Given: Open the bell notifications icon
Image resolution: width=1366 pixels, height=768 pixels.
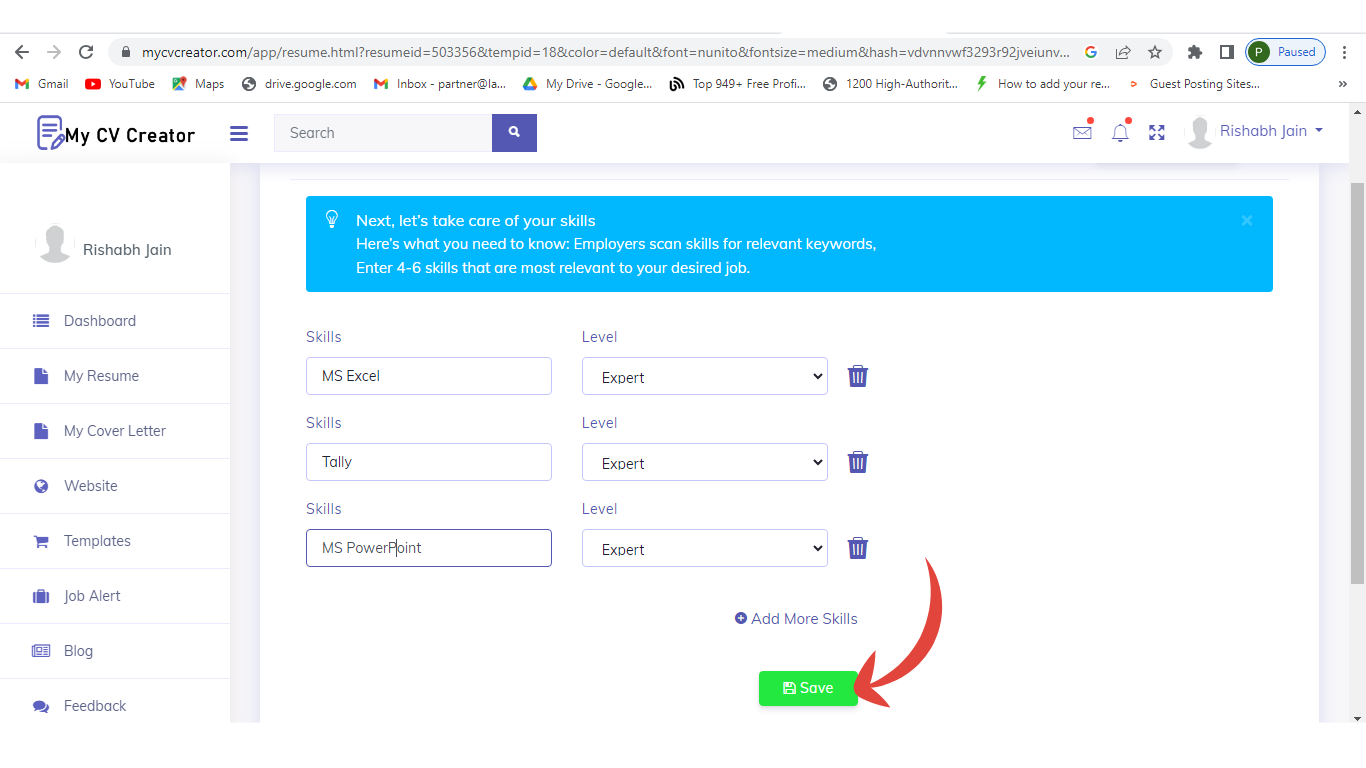Looking at the screenshot, I should (x=1120, y=132).
